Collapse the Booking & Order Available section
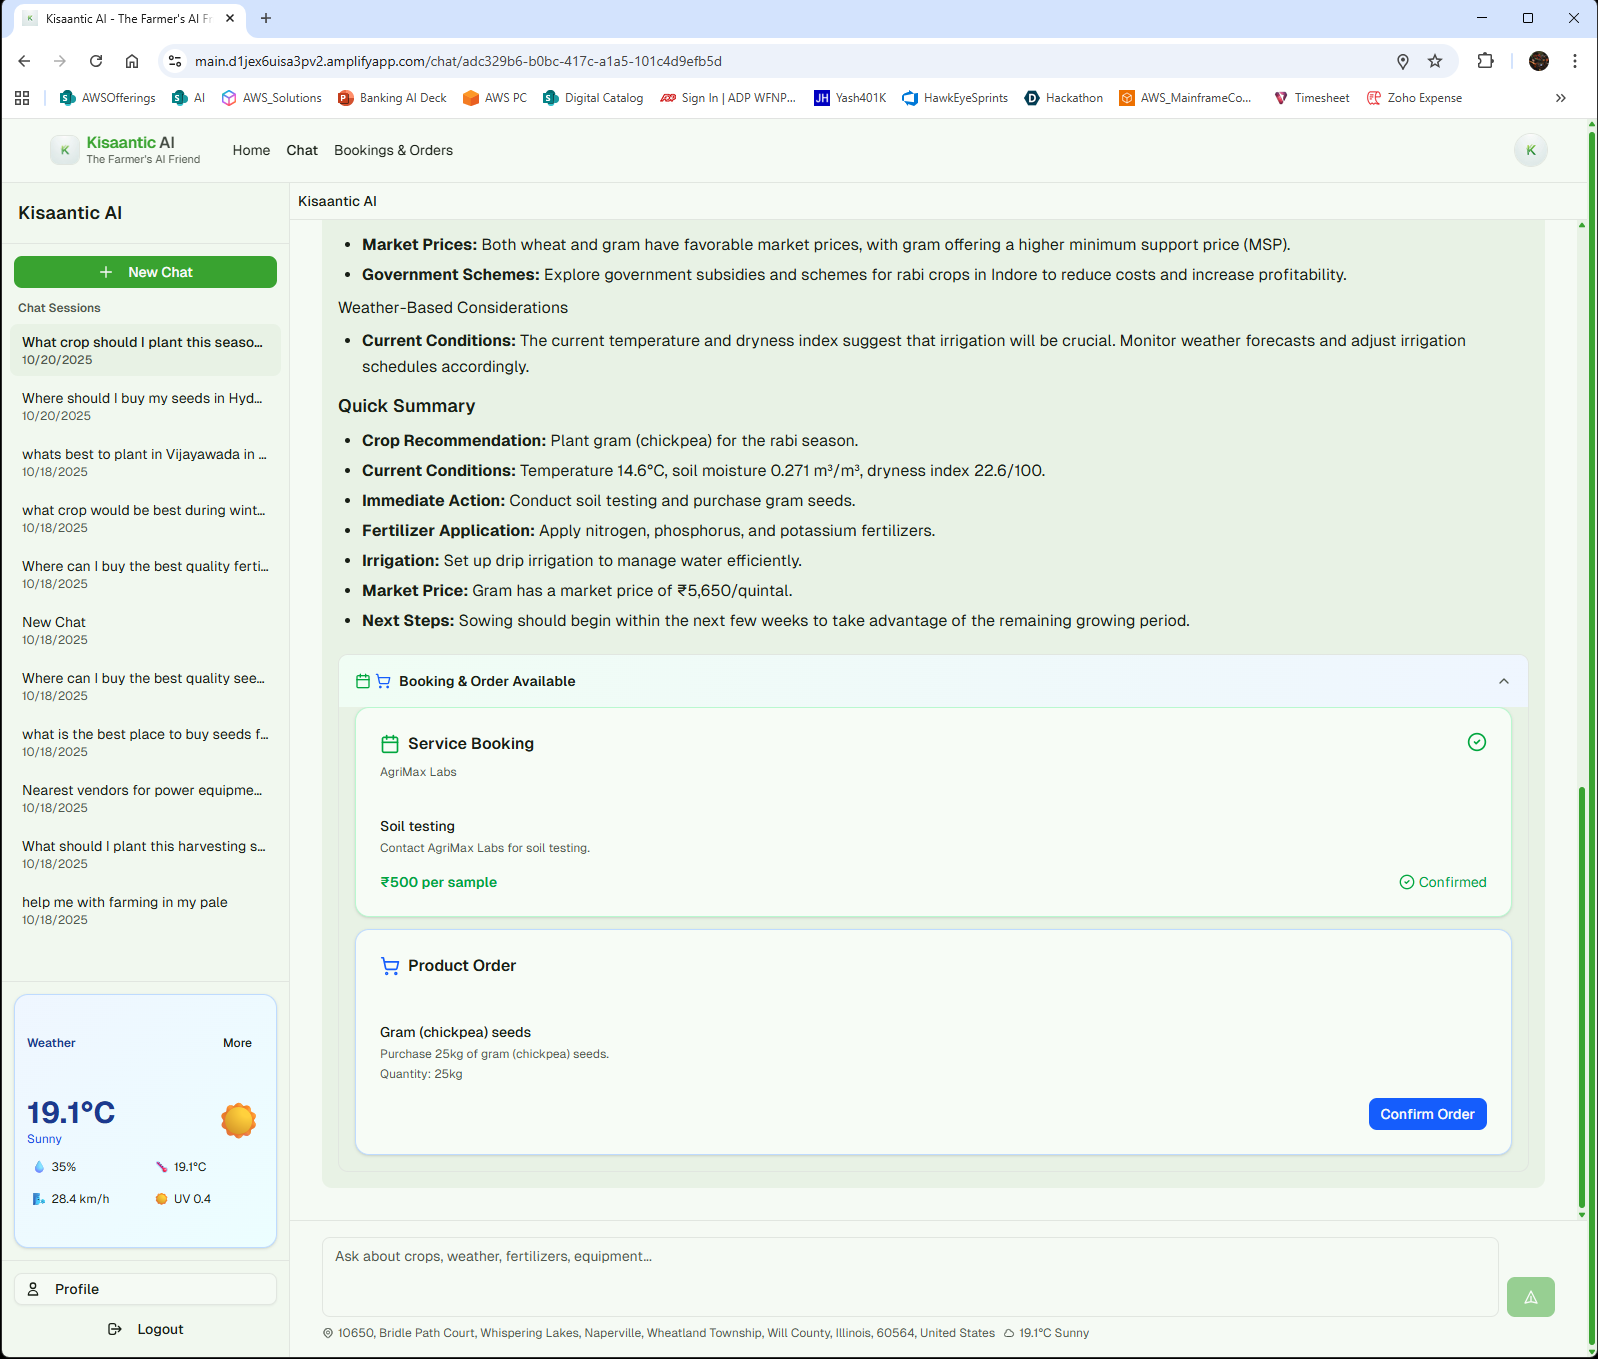The image size is (1598, 1359). click(1504, 681)
